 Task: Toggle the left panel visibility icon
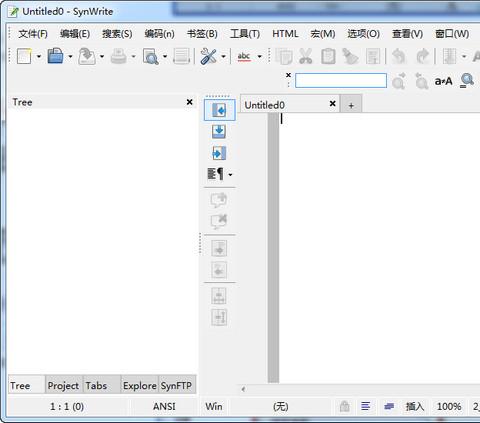219,110
